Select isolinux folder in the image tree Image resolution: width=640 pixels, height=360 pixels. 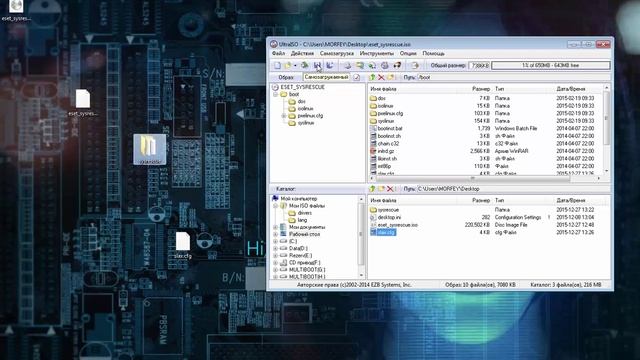pos(305,109)
